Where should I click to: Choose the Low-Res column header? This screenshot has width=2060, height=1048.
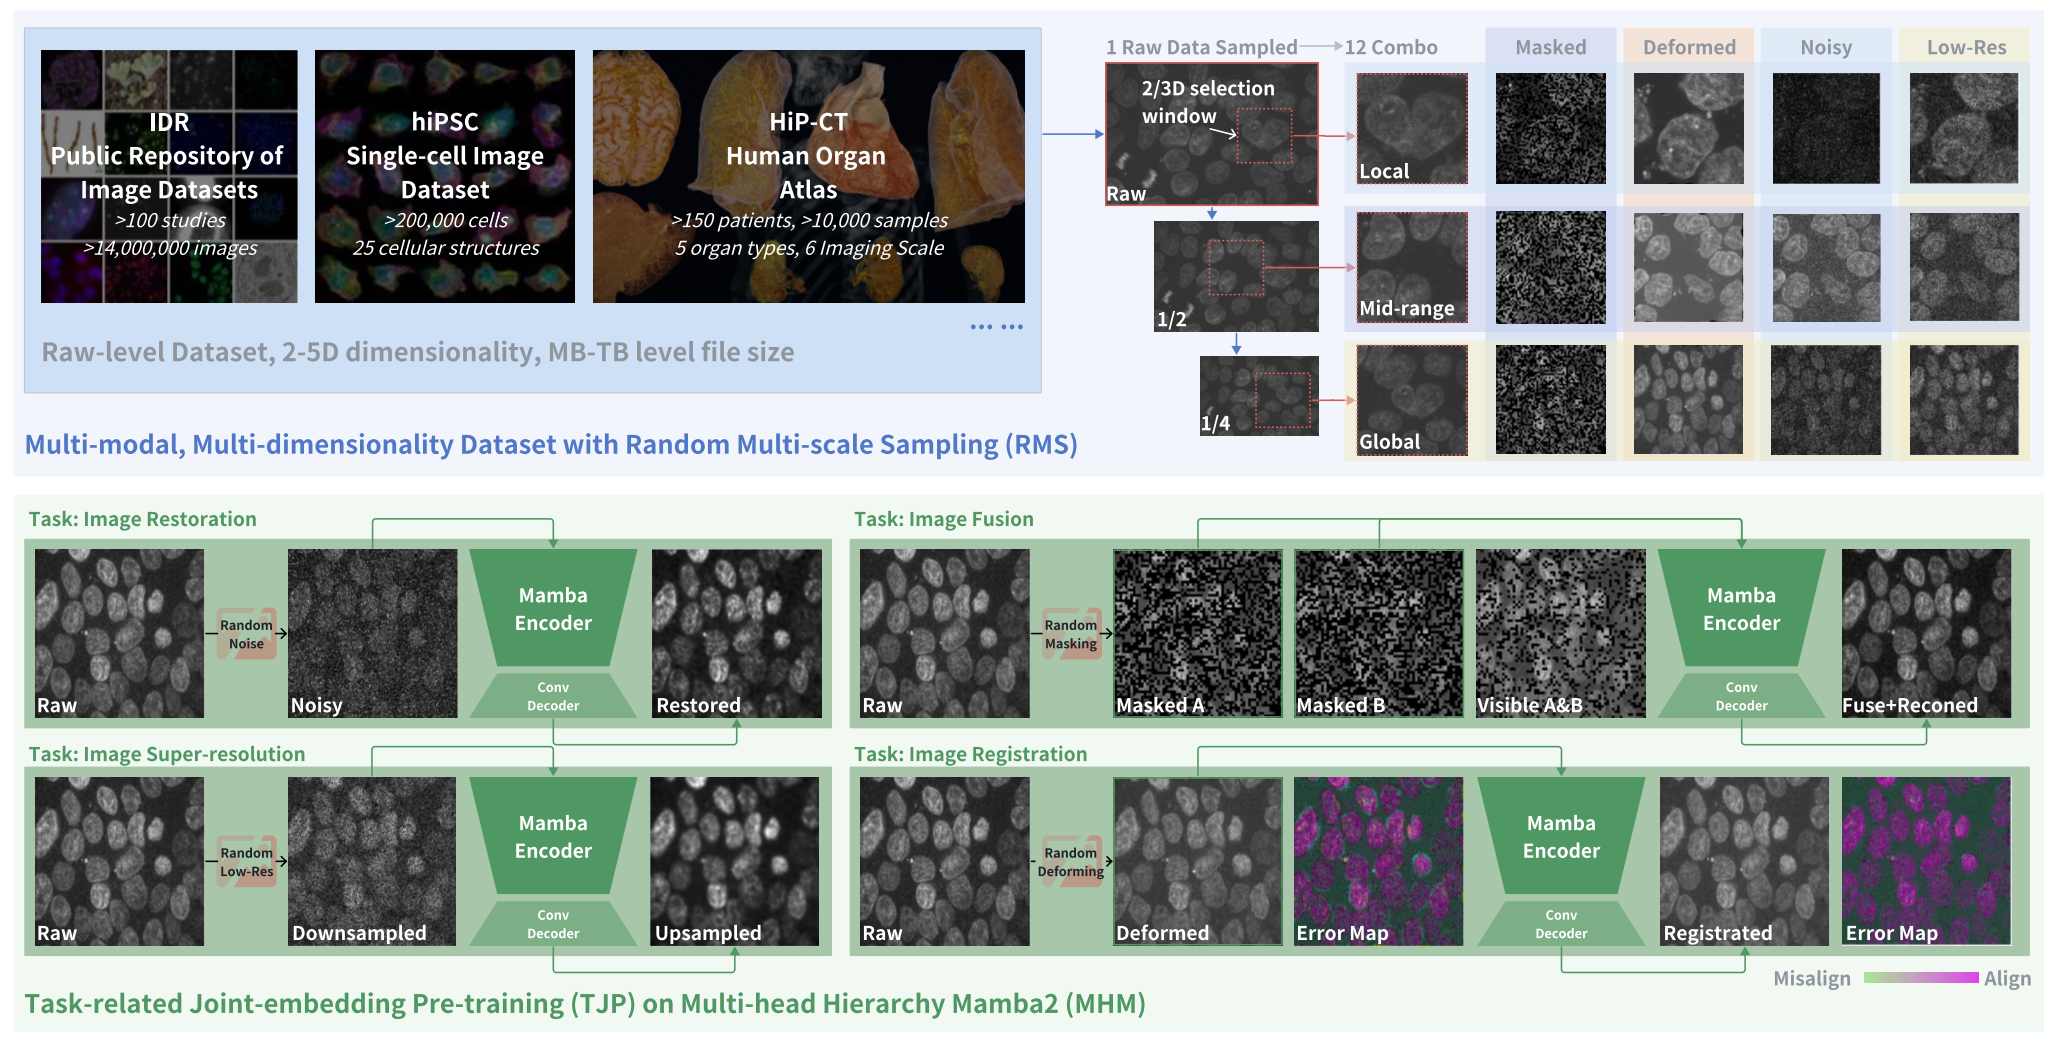coord(1966,47)
